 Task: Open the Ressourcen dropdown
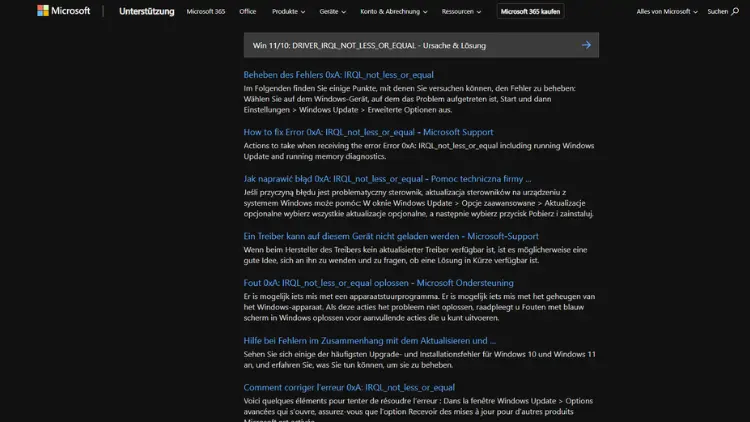coord(462,12)
